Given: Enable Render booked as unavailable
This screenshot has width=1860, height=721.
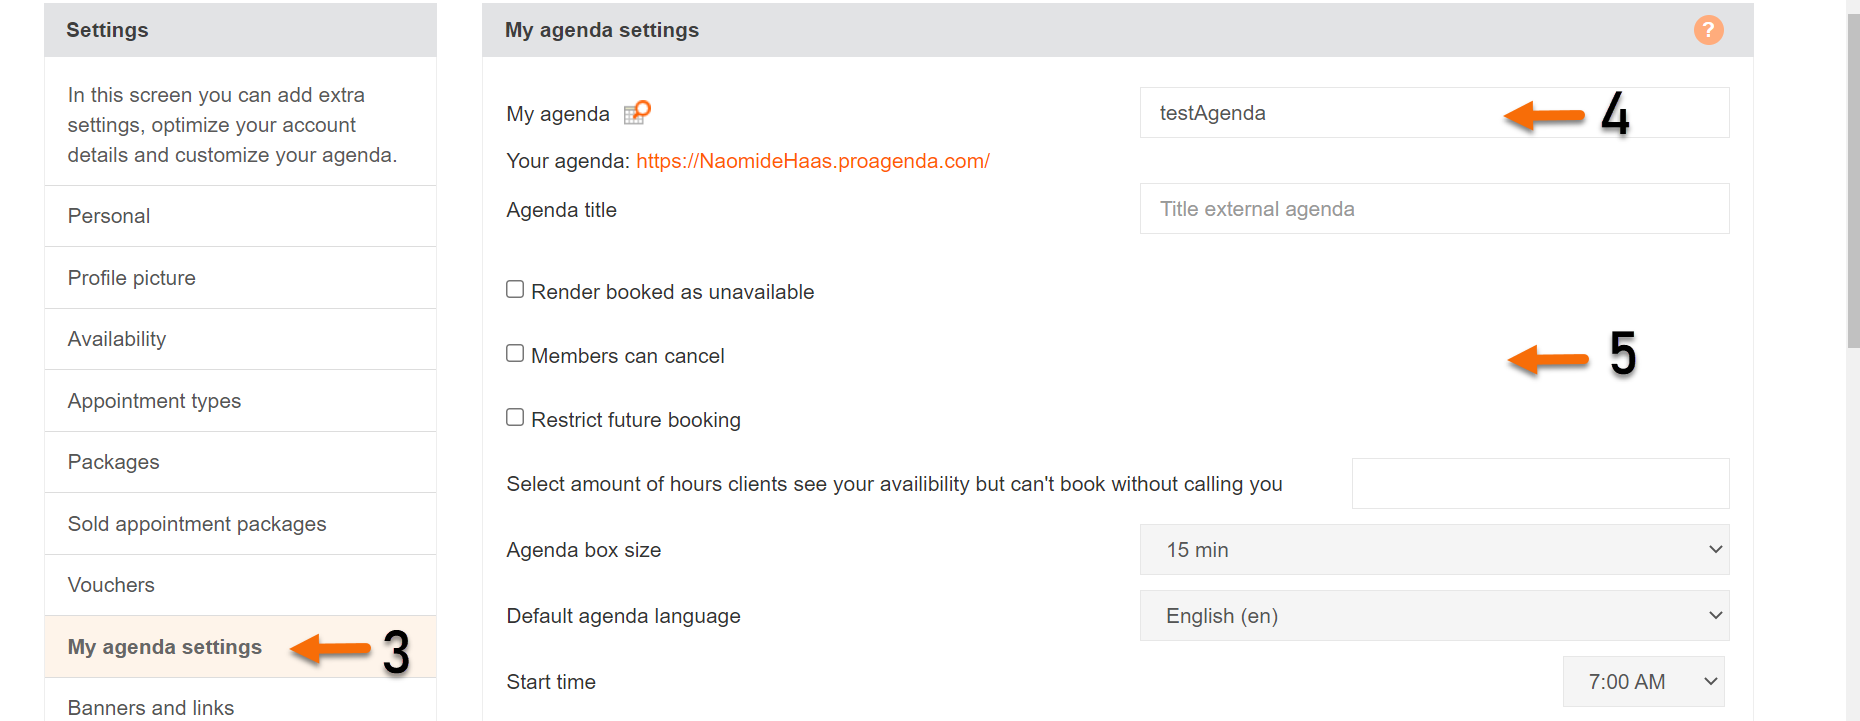Looking at the screenshot, I should (x=514, y=288).
